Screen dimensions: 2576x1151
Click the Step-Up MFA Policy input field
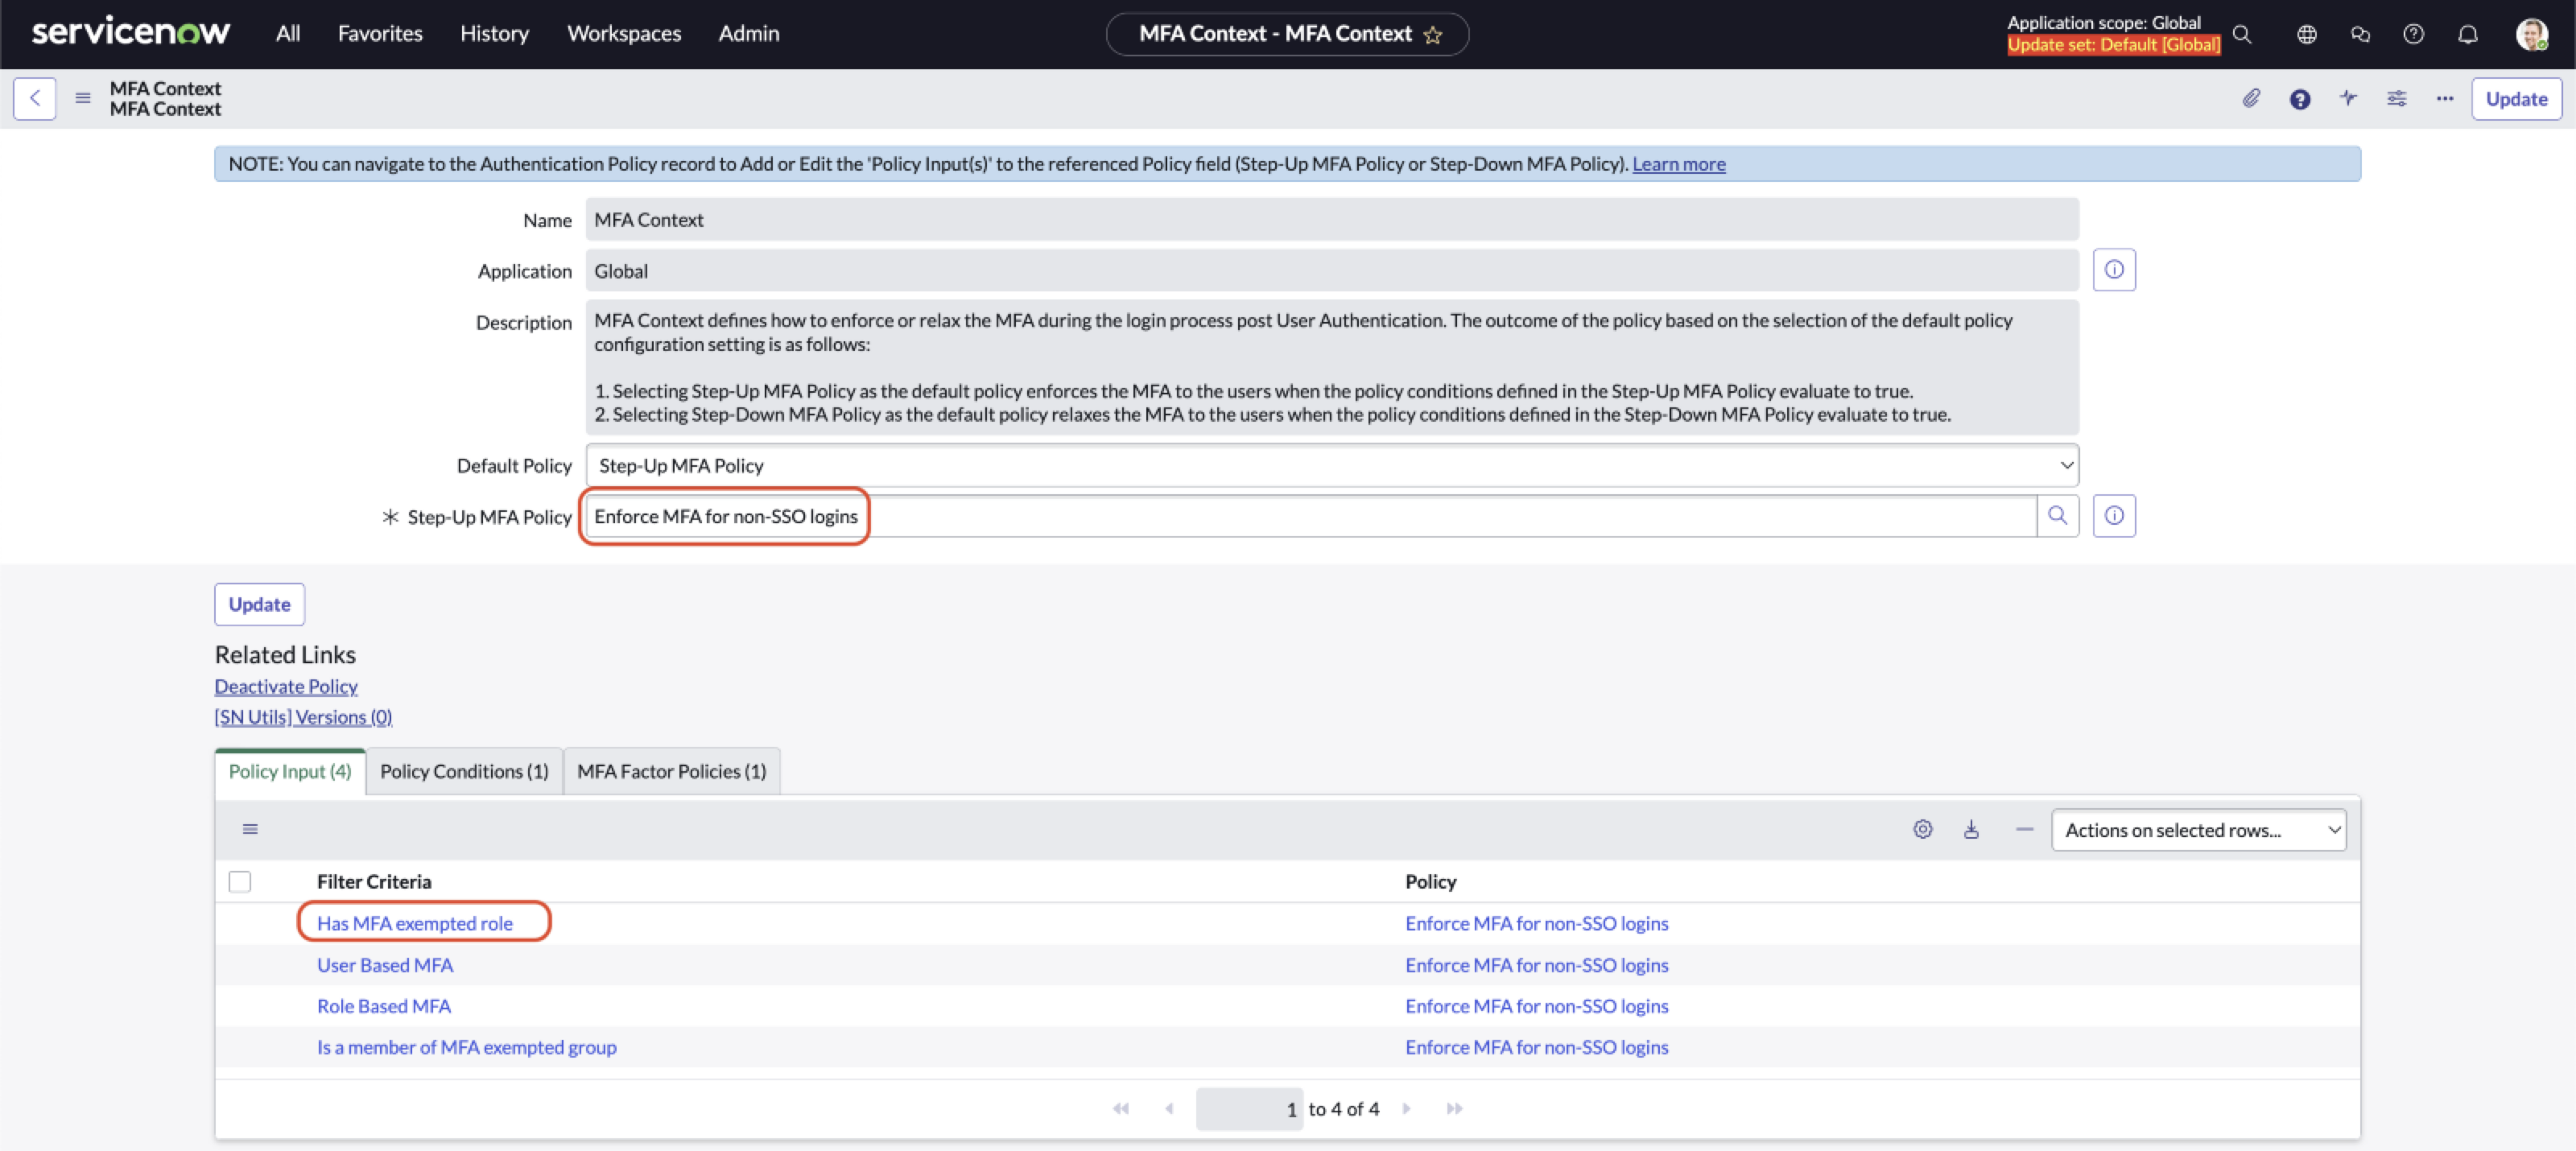(x=1311, y=516)
